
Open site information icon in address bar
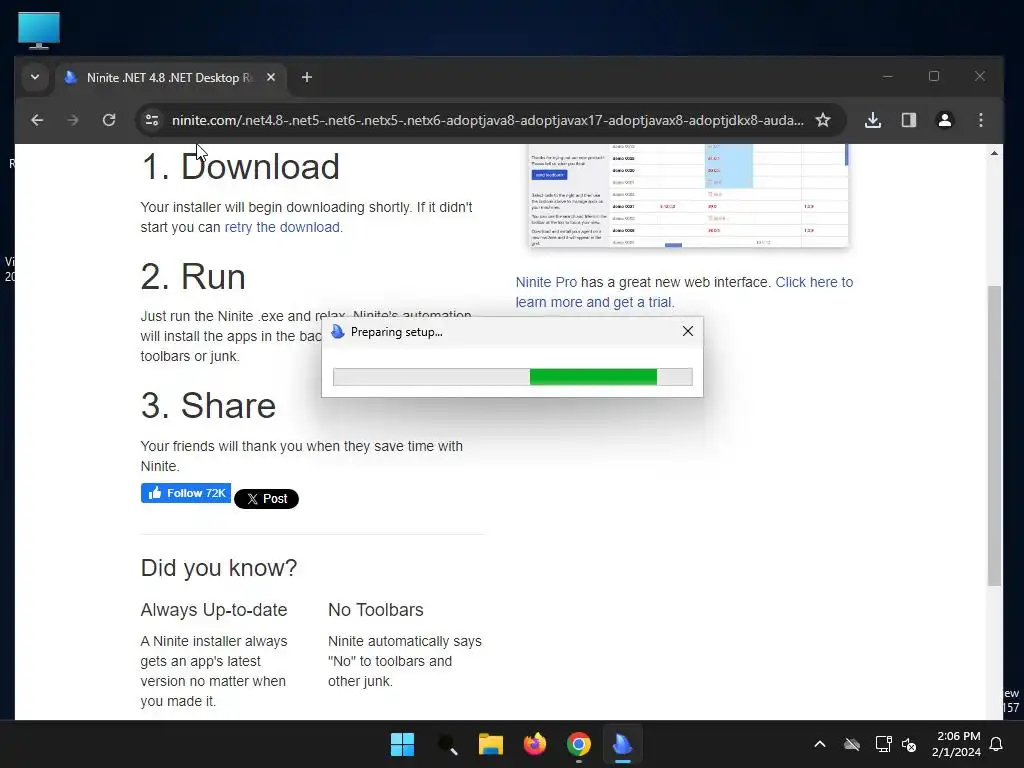point(152,120)
